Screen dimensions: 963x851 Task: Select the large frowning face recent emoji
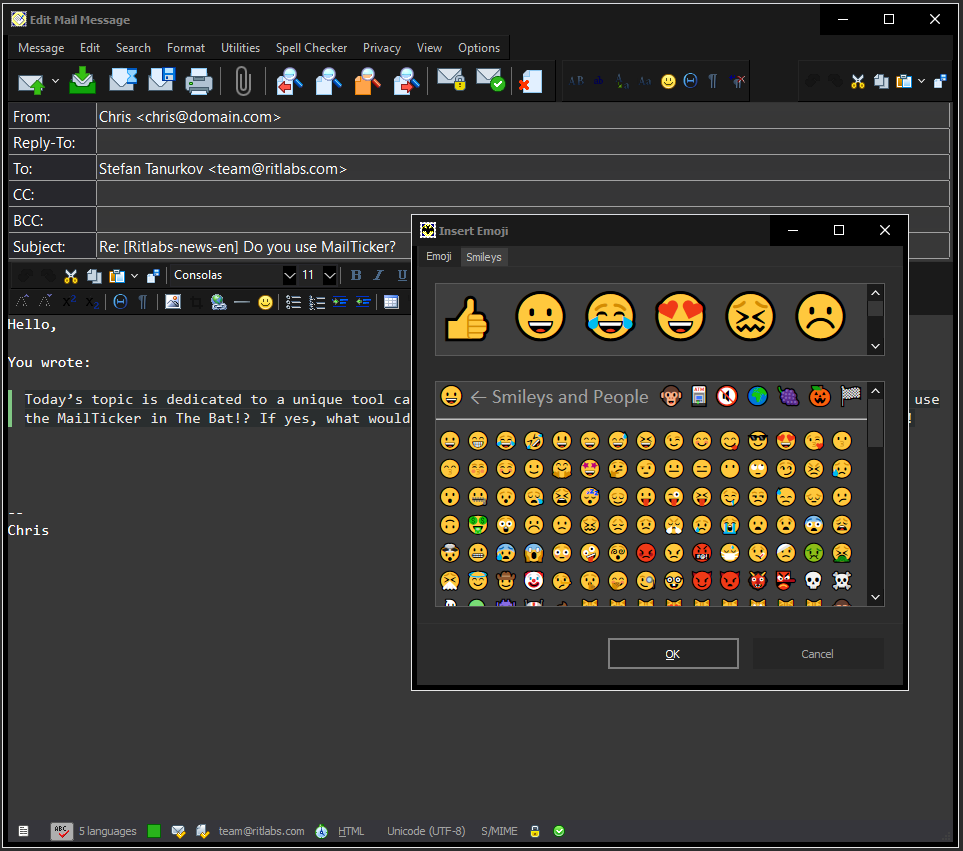[x=820, y=316]
